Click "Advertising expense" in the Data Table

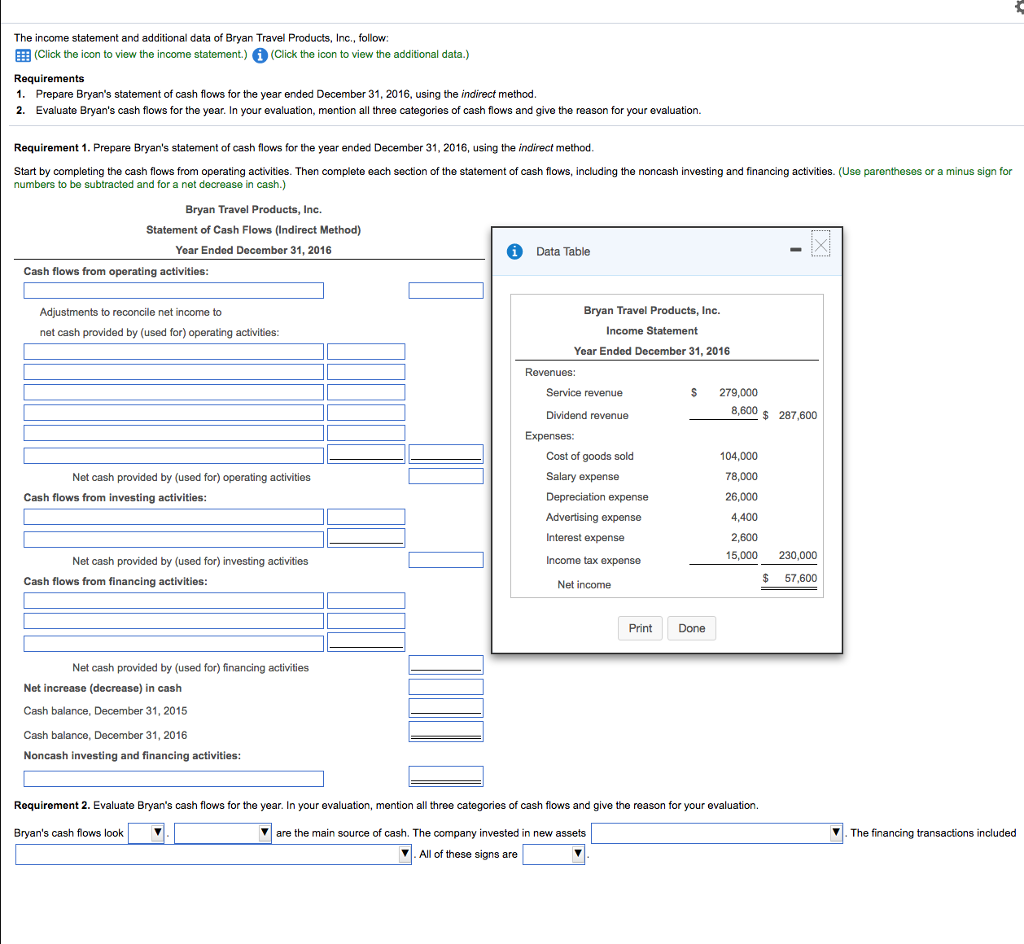coord(594,517)
